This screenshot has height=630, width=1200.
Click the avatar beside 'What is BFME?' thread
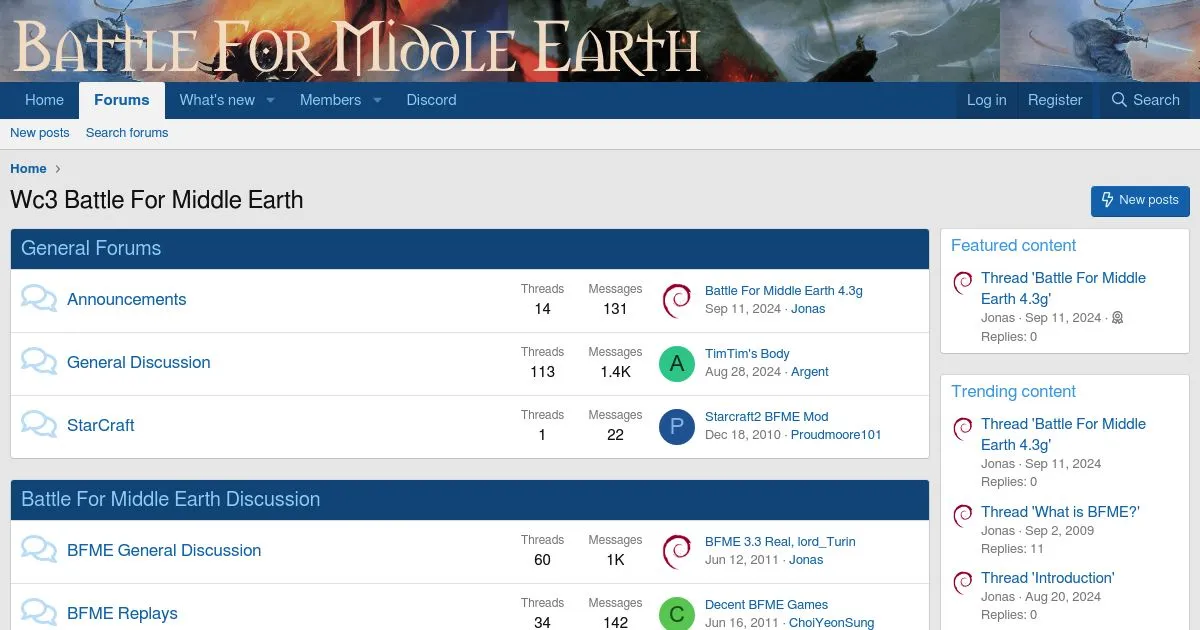(x=962, y=516)
